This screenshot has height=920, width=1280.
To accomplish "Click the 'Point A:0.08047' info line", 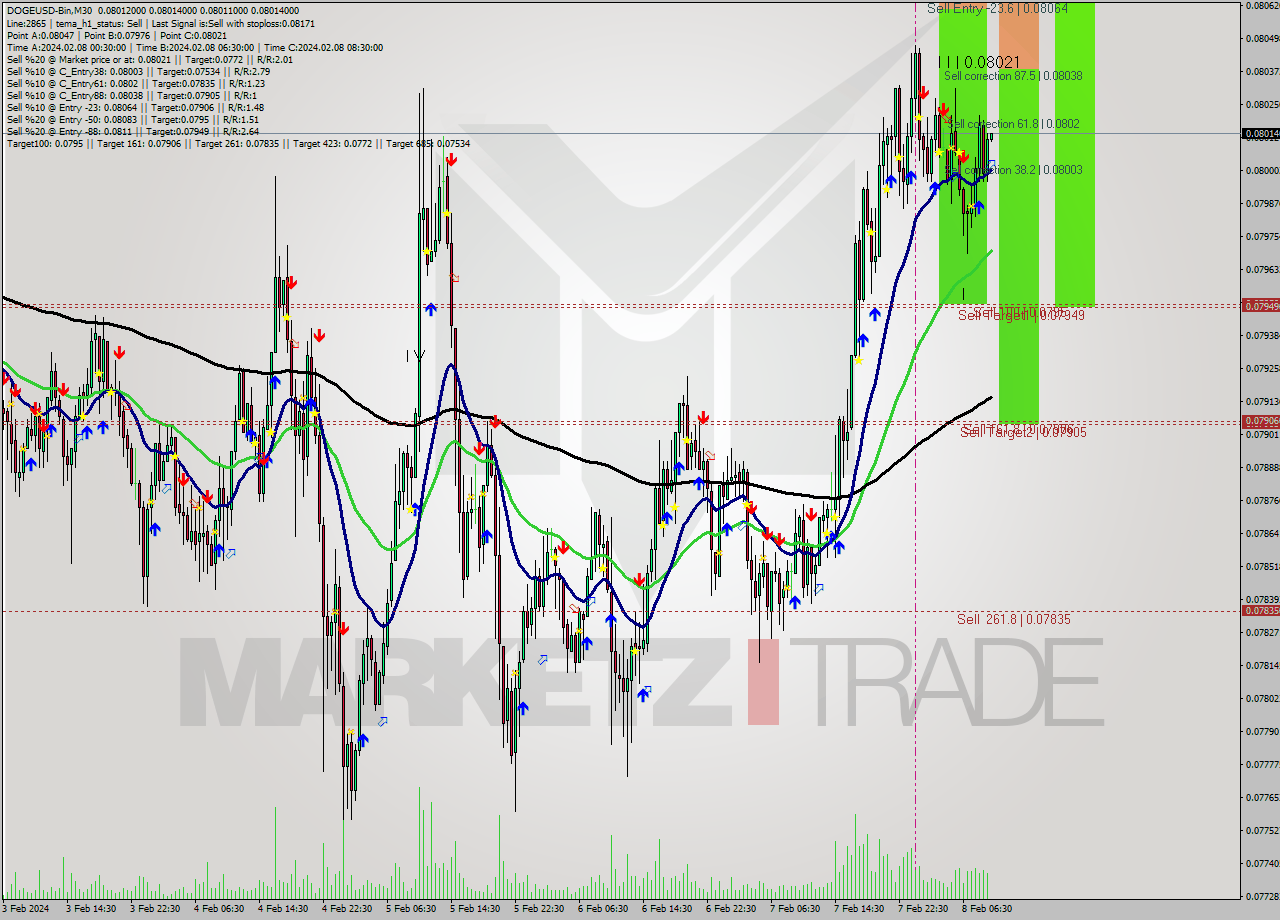I will point(116,35).
